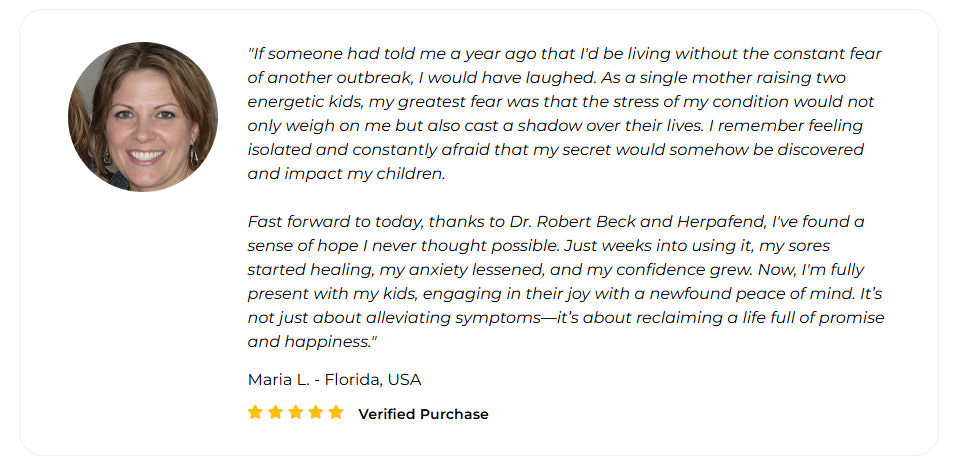Viewport: 955px width, 466px height.
Task: Click the second gold rating star
Action: [x=275, y=412]
